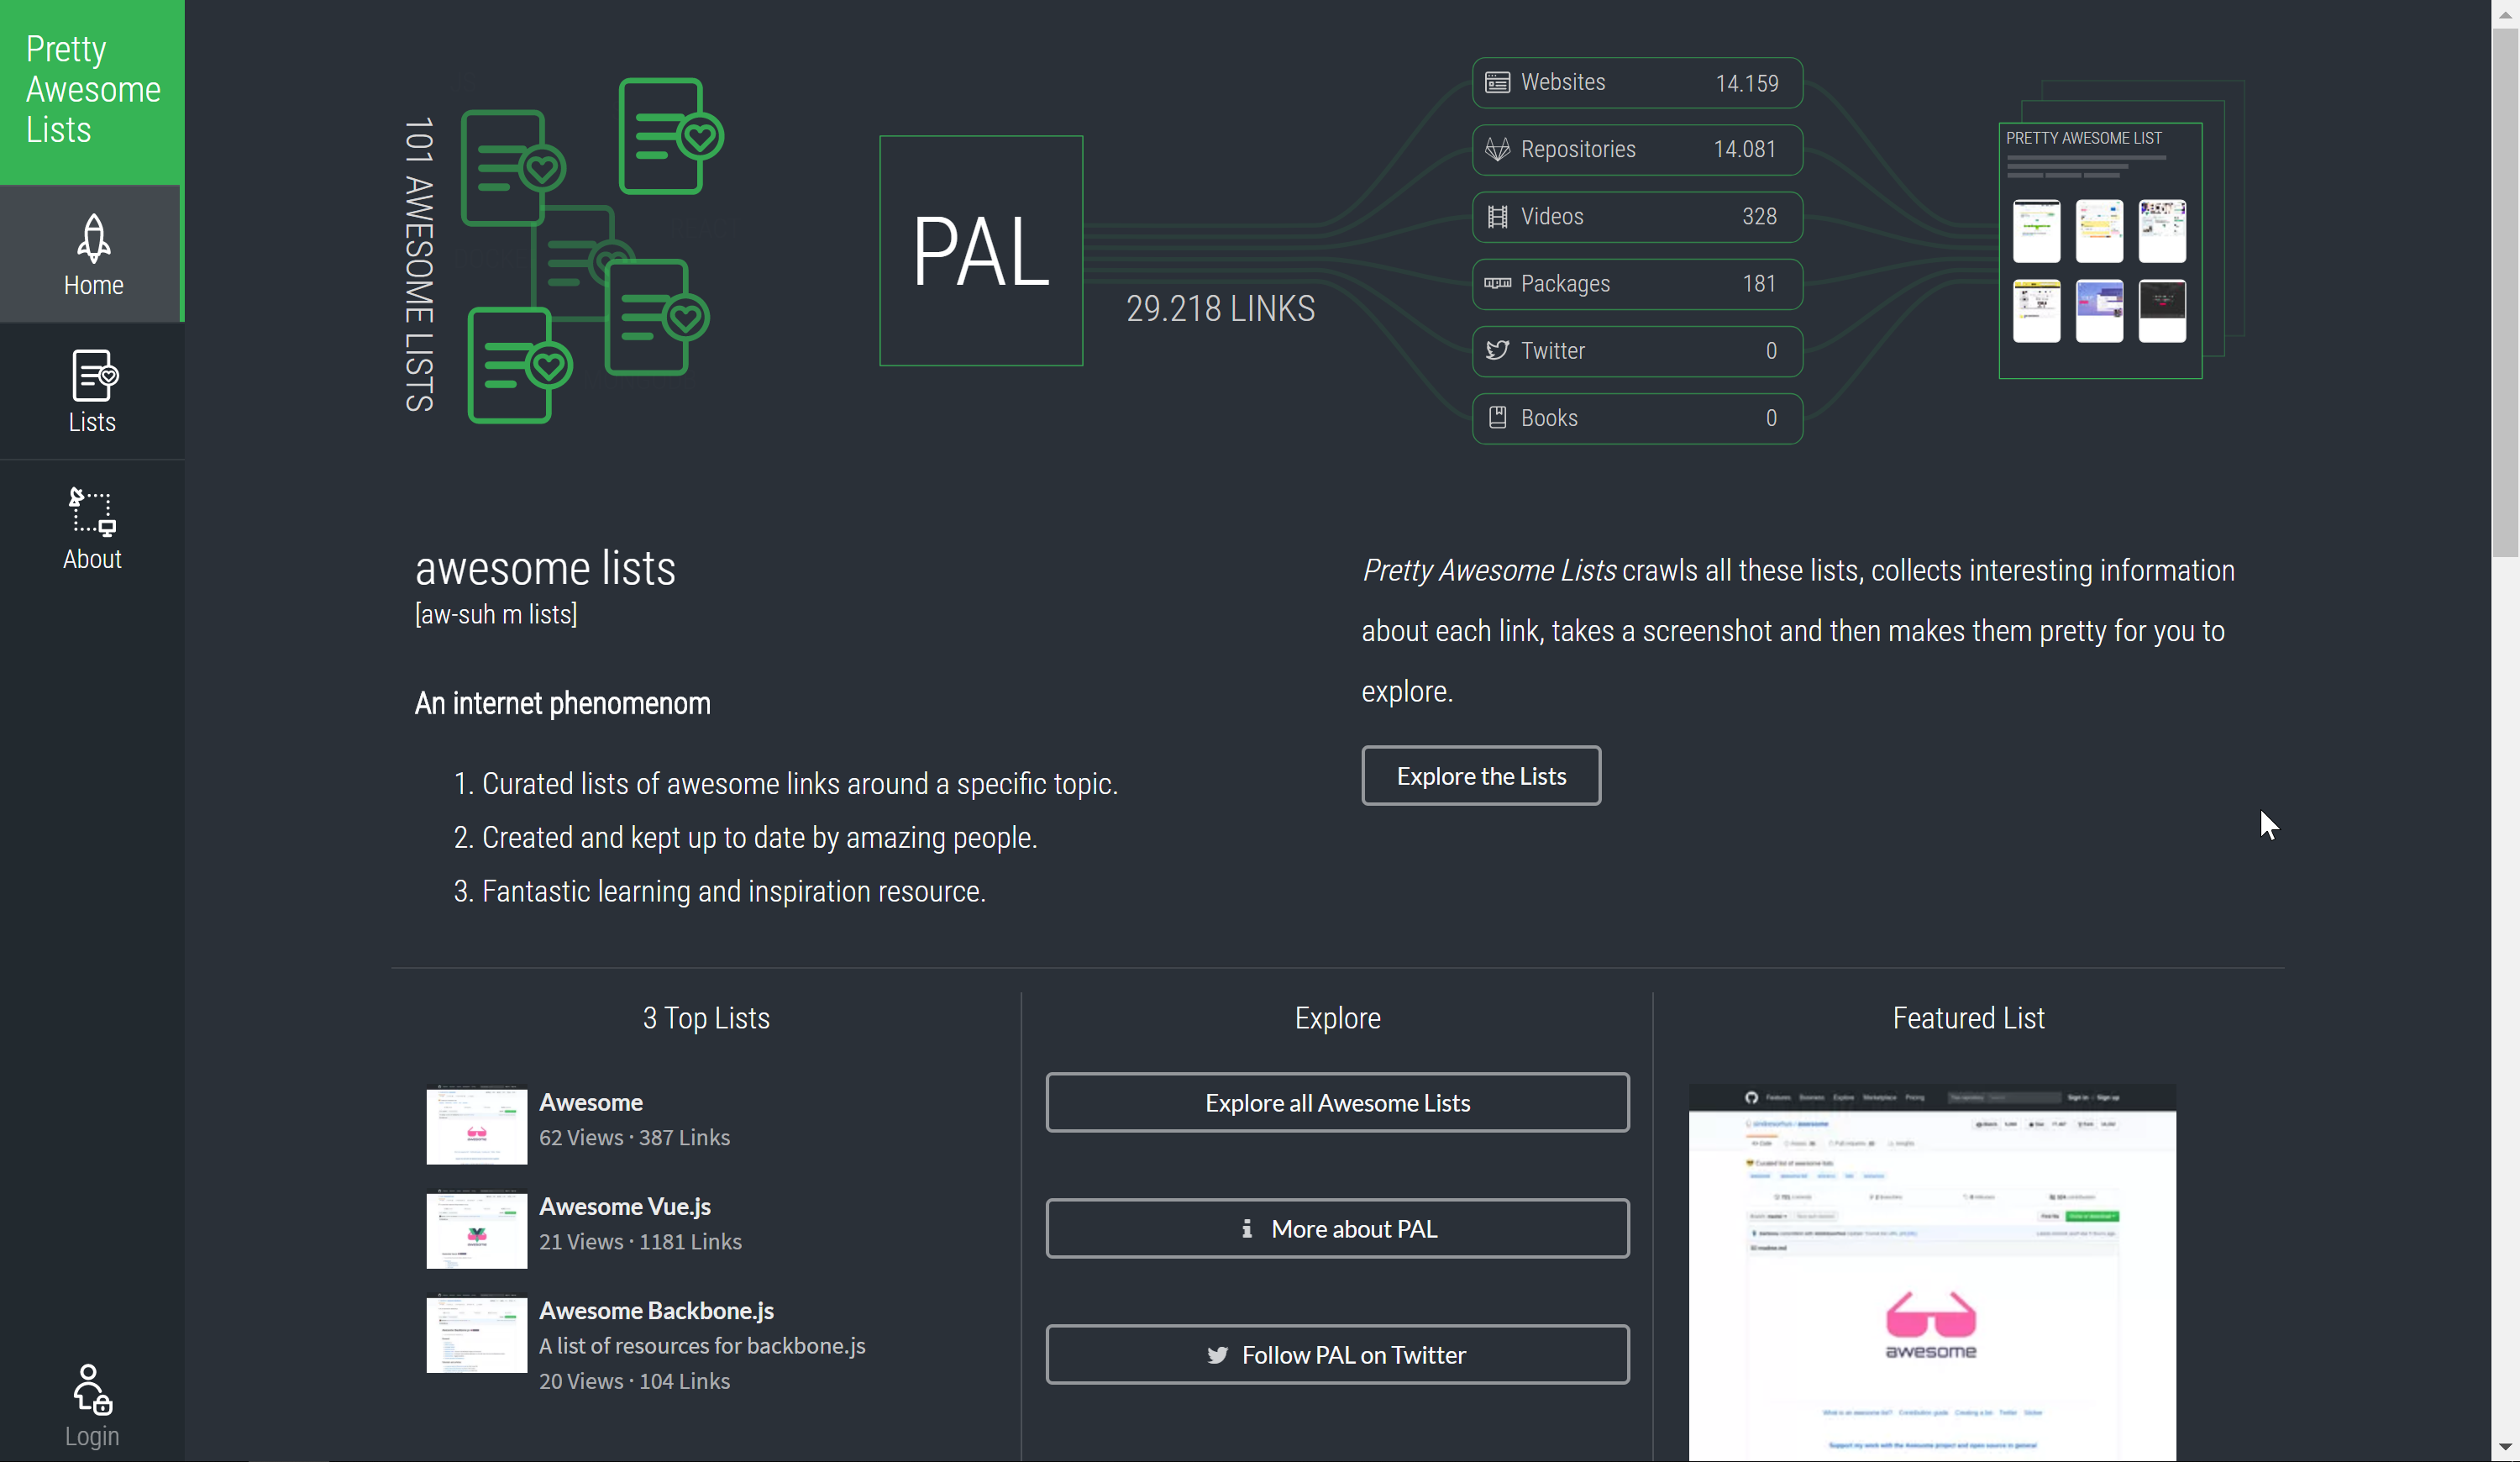
Task: Click the Awesome Backbone.js list thumbnail
Action: coord(476,1334)
